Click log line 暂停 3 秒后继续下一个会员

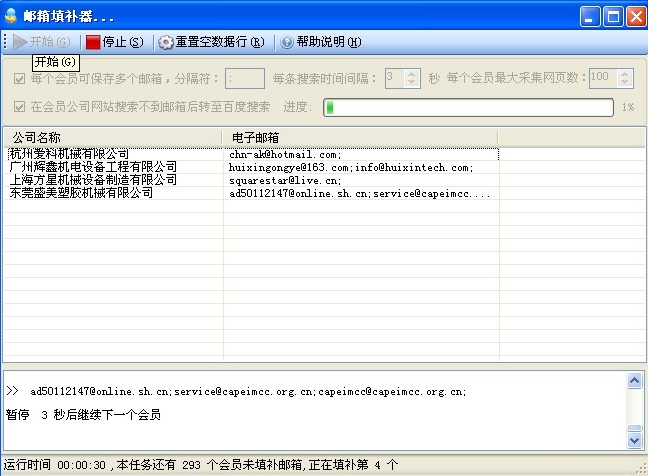click(83, 414)
